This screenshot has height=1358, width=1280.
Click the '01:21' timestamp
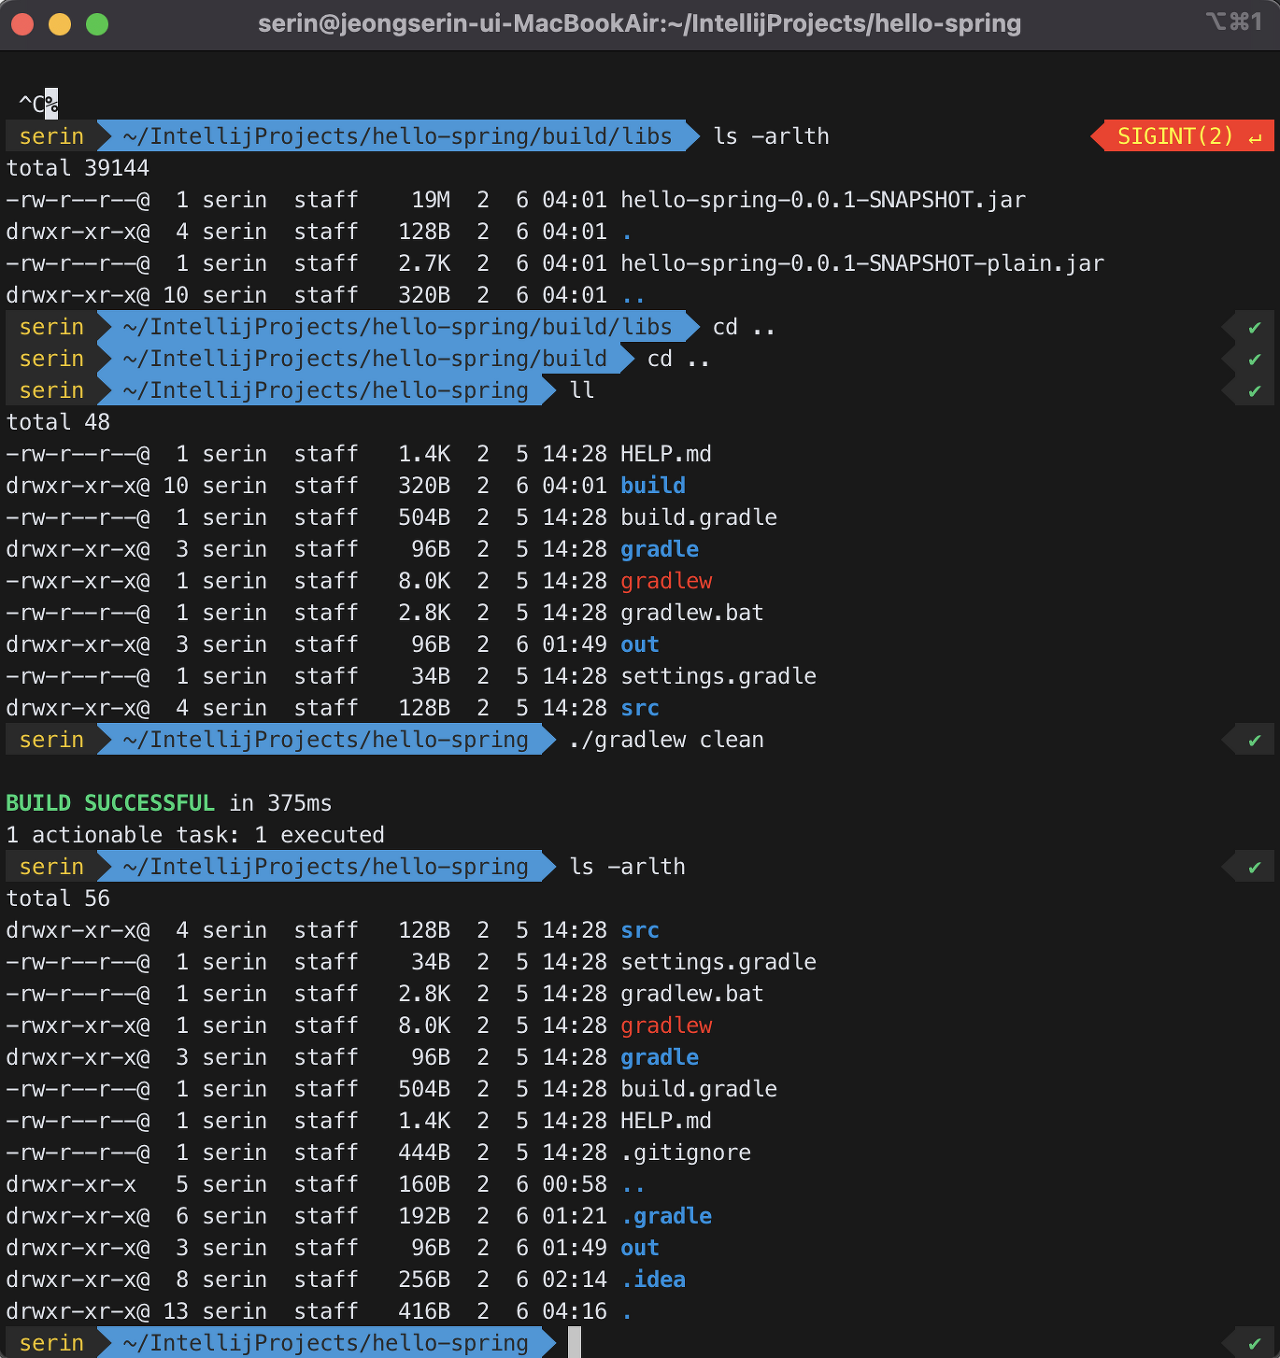tap(575, 1216)
